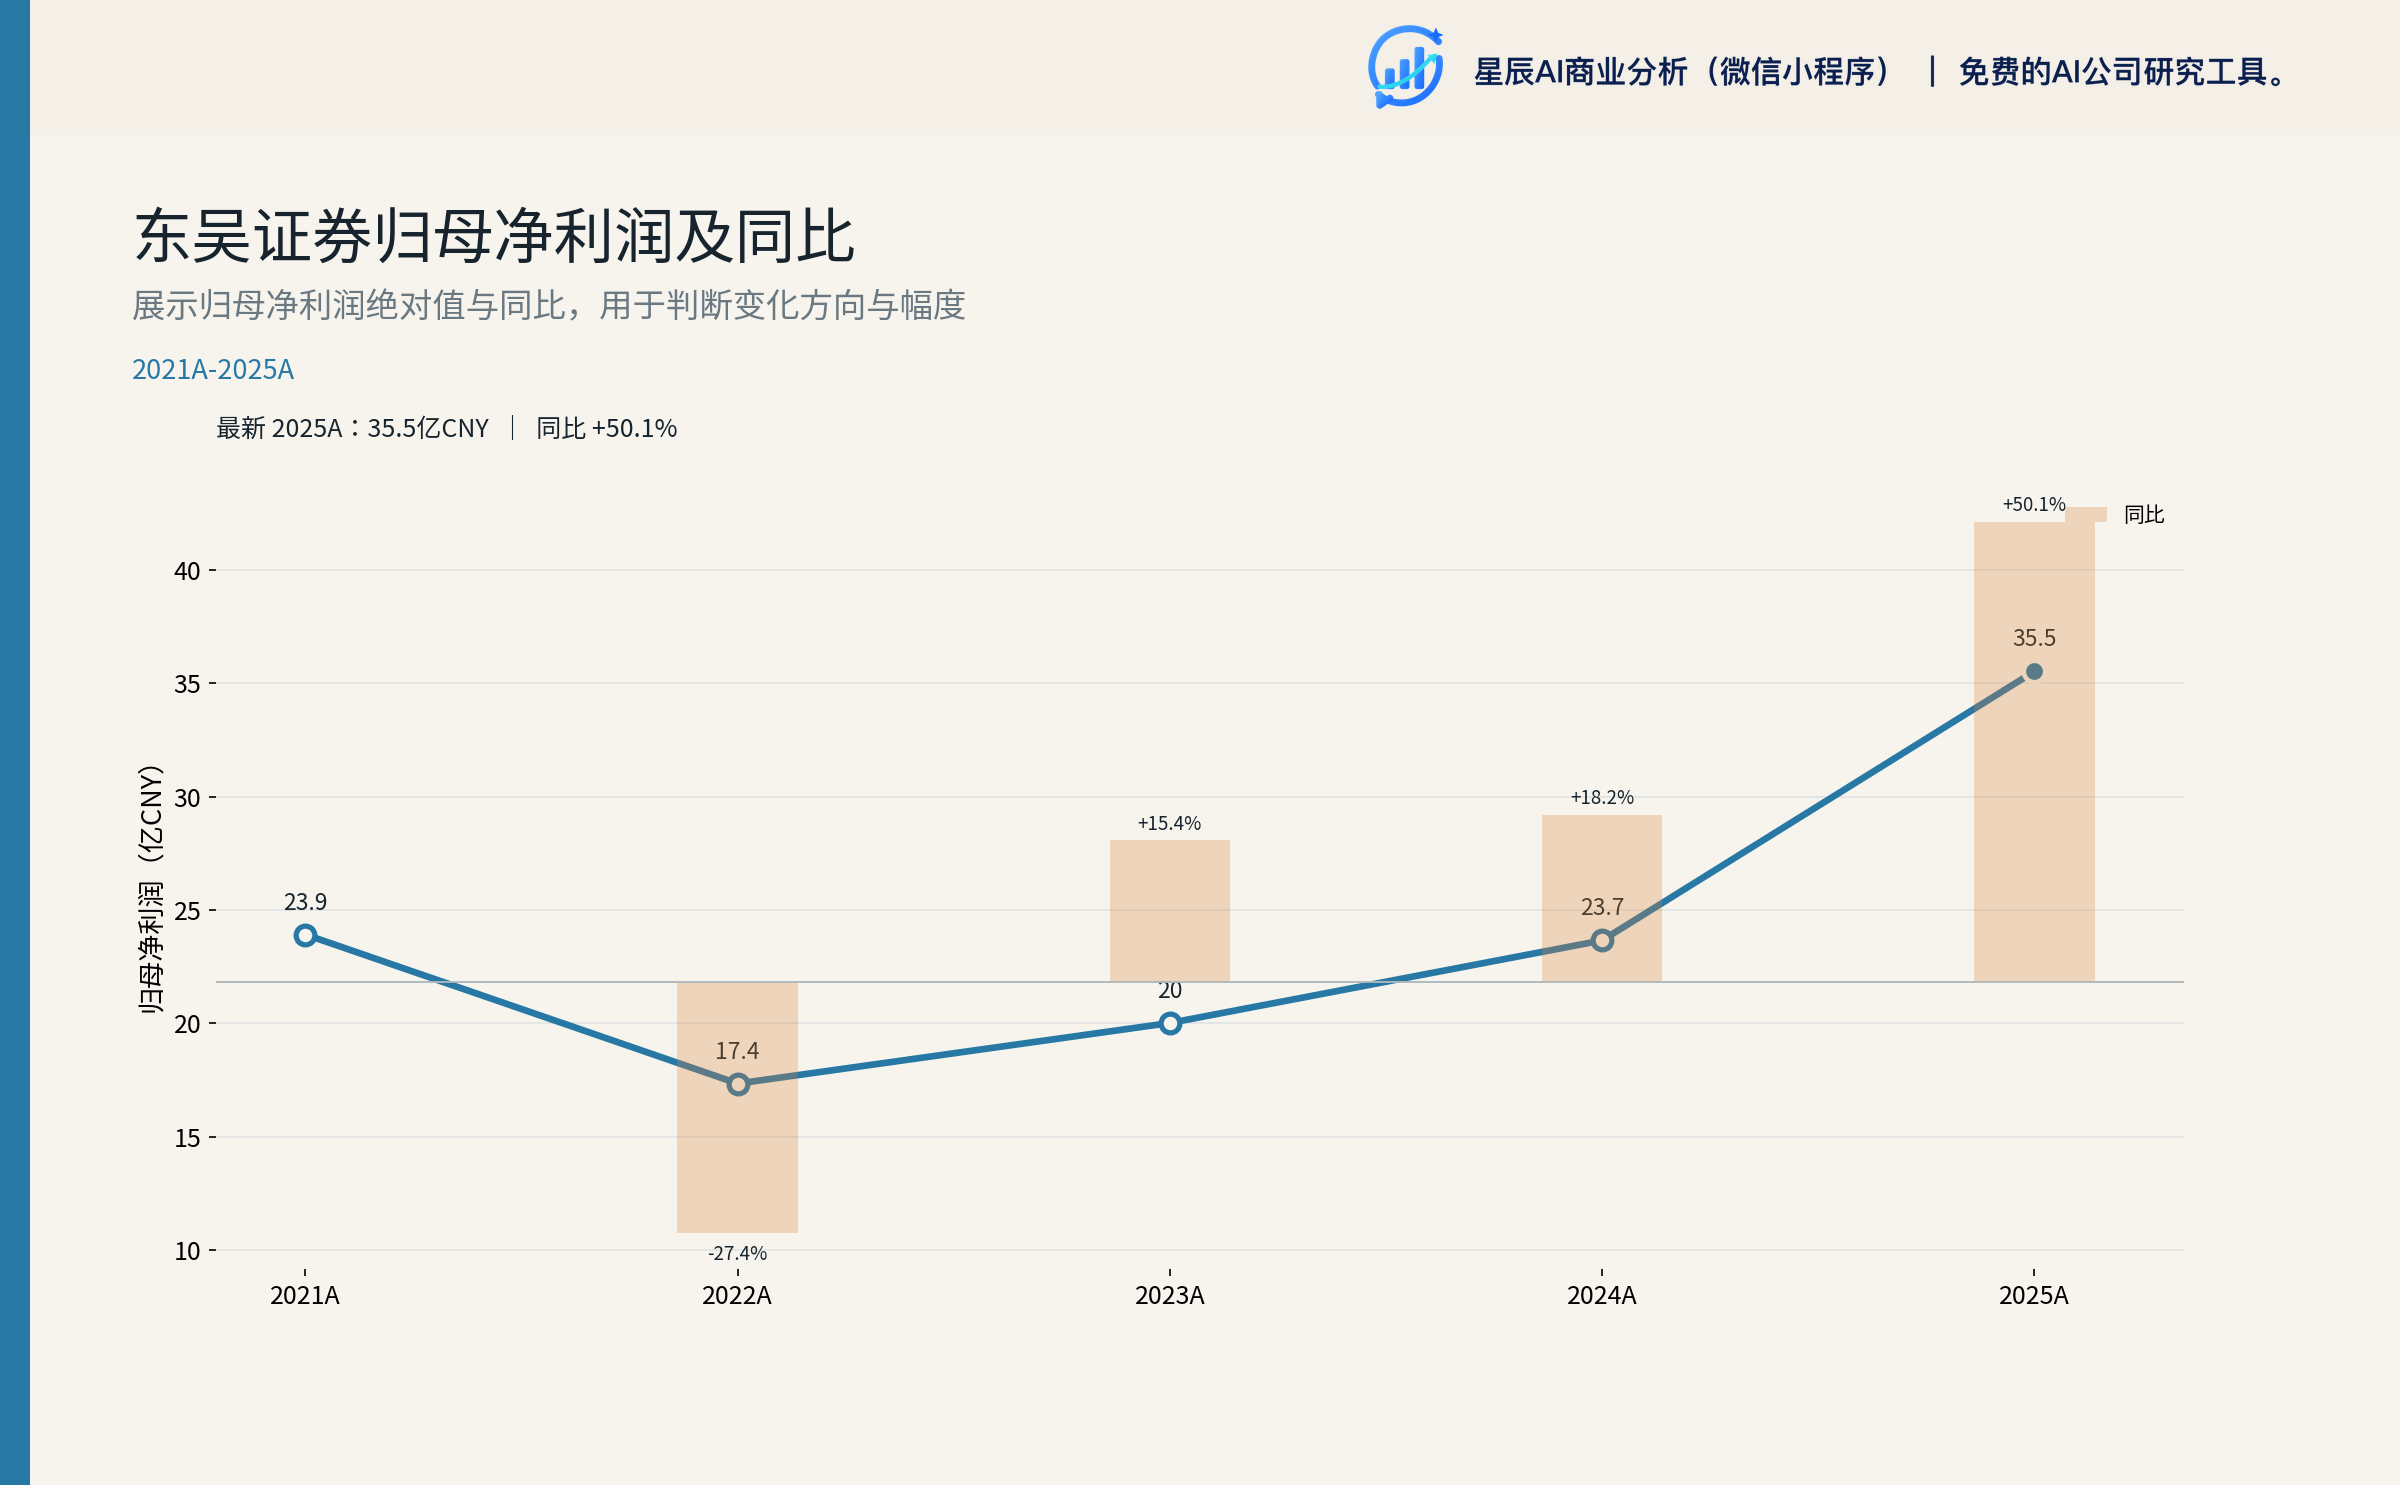Click the 2022A line data point marker

[x=738, y=1084]
